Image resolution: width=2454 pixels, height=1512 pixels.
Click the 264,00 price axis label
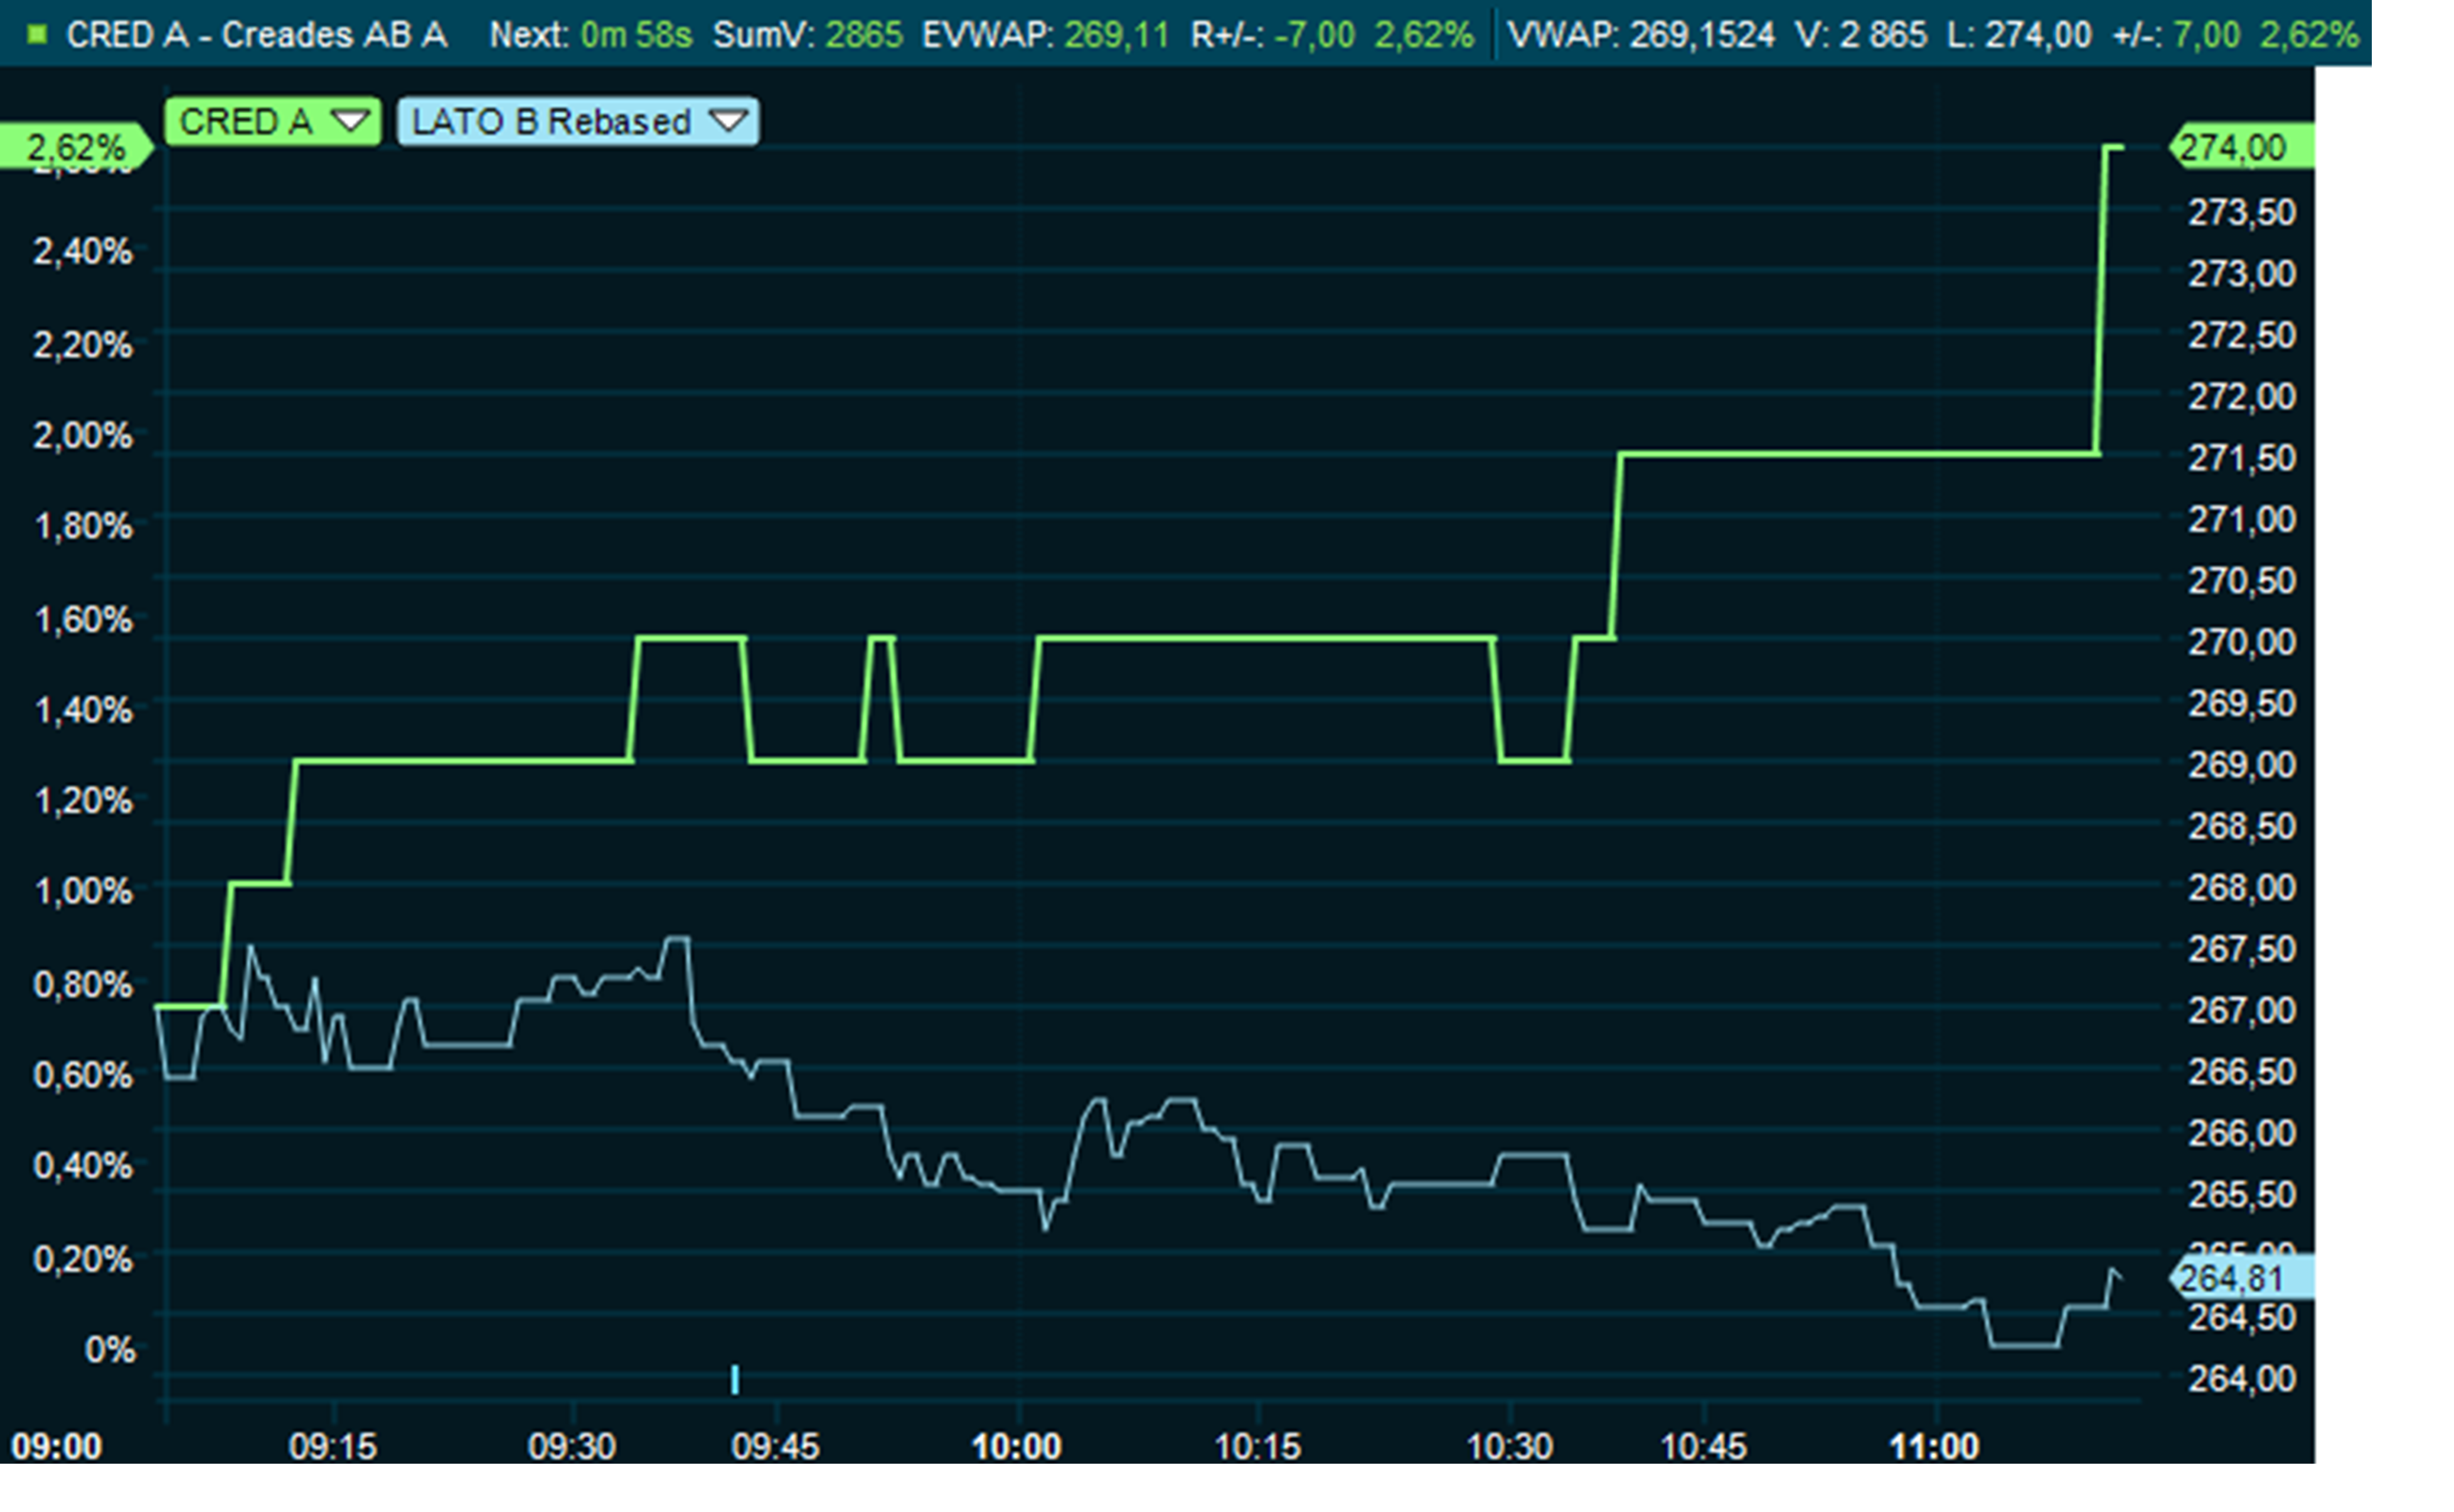(2242, 1379)
